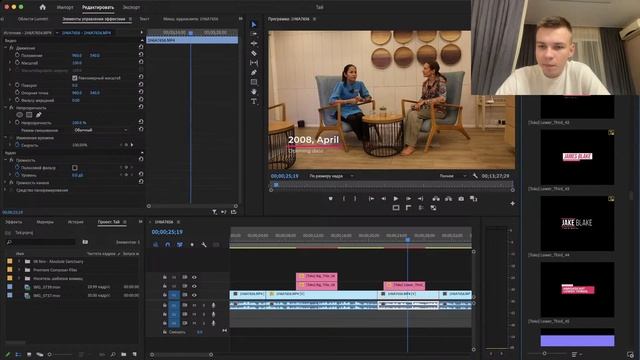Toggle middle video track eye visibility
Viewport: 640px width, 360px height.
[194, 286]
